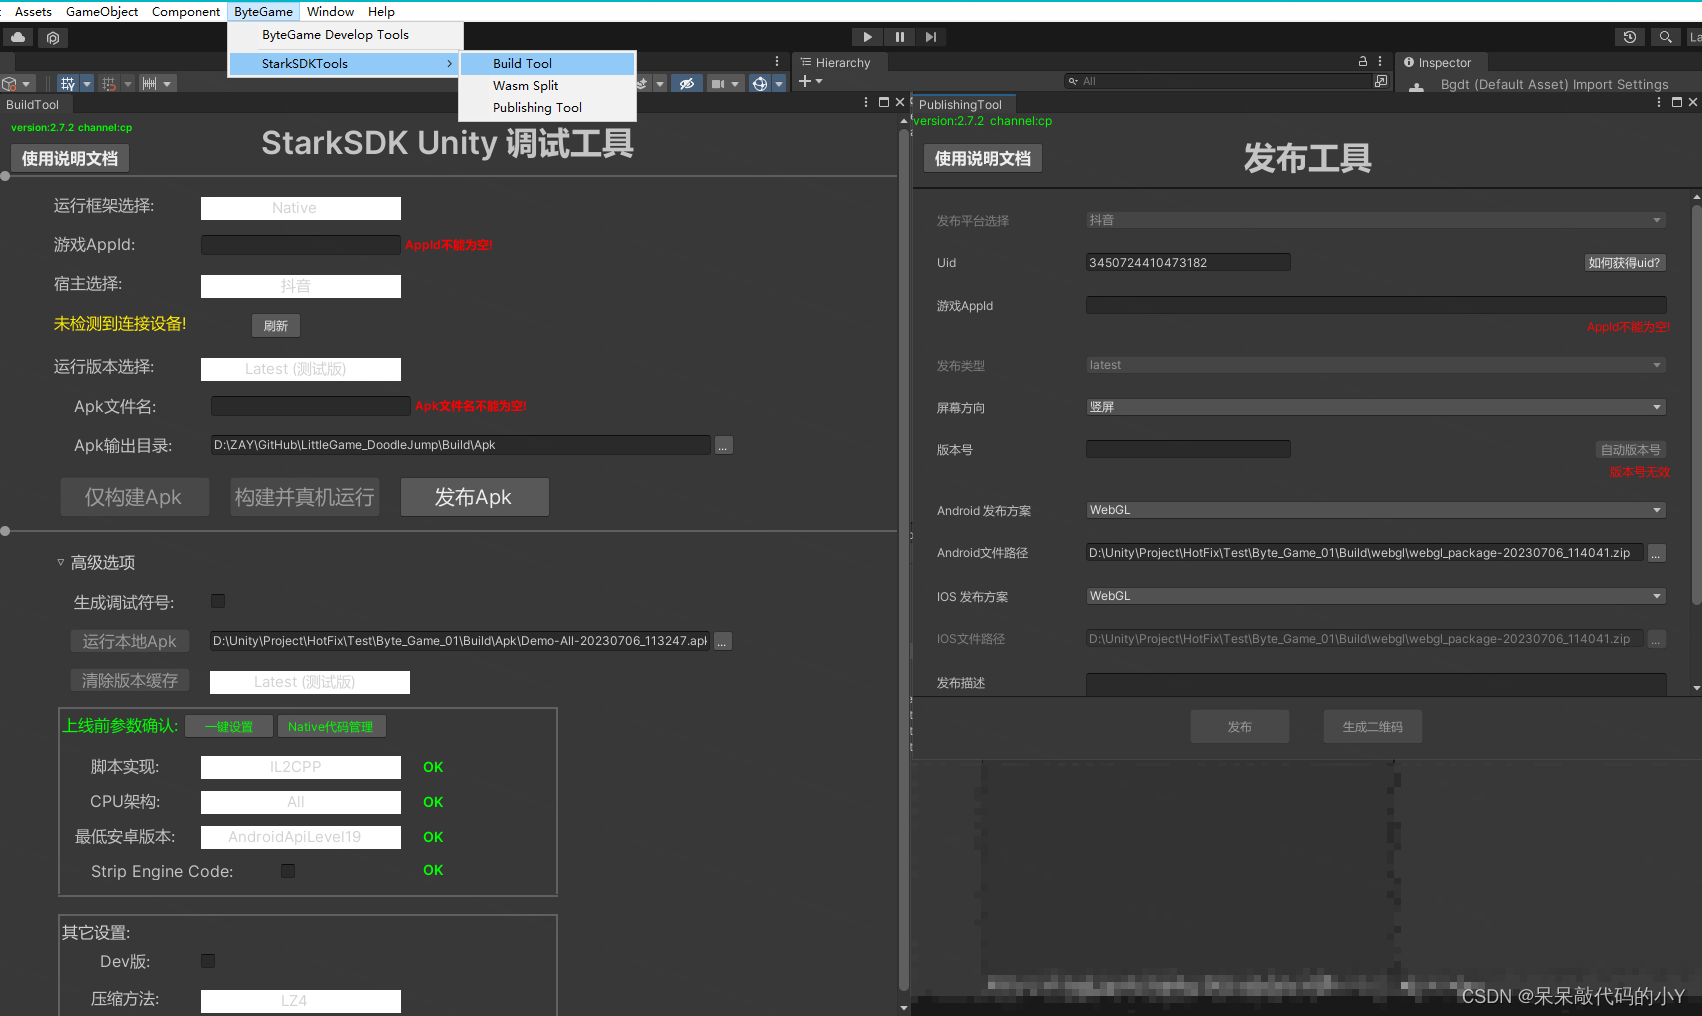Toggle the grid snapping icon
Image resolution: width=1702 pixels, height=1016 pixels.
pos(68,84)
